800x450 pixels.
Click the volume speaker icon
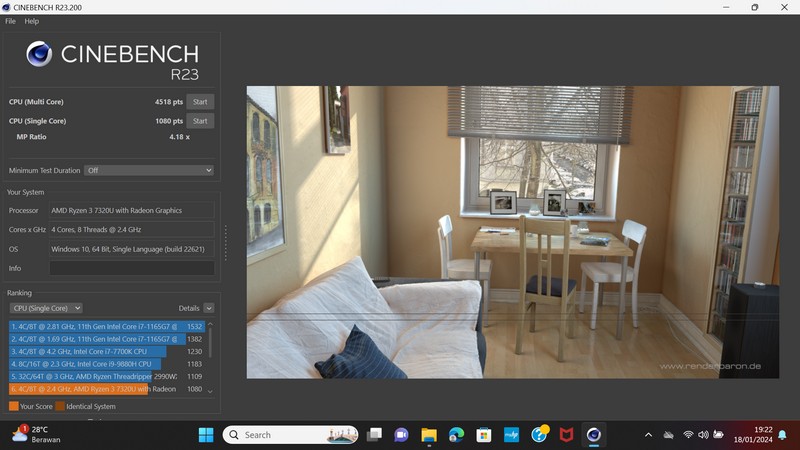coord(703,434)
